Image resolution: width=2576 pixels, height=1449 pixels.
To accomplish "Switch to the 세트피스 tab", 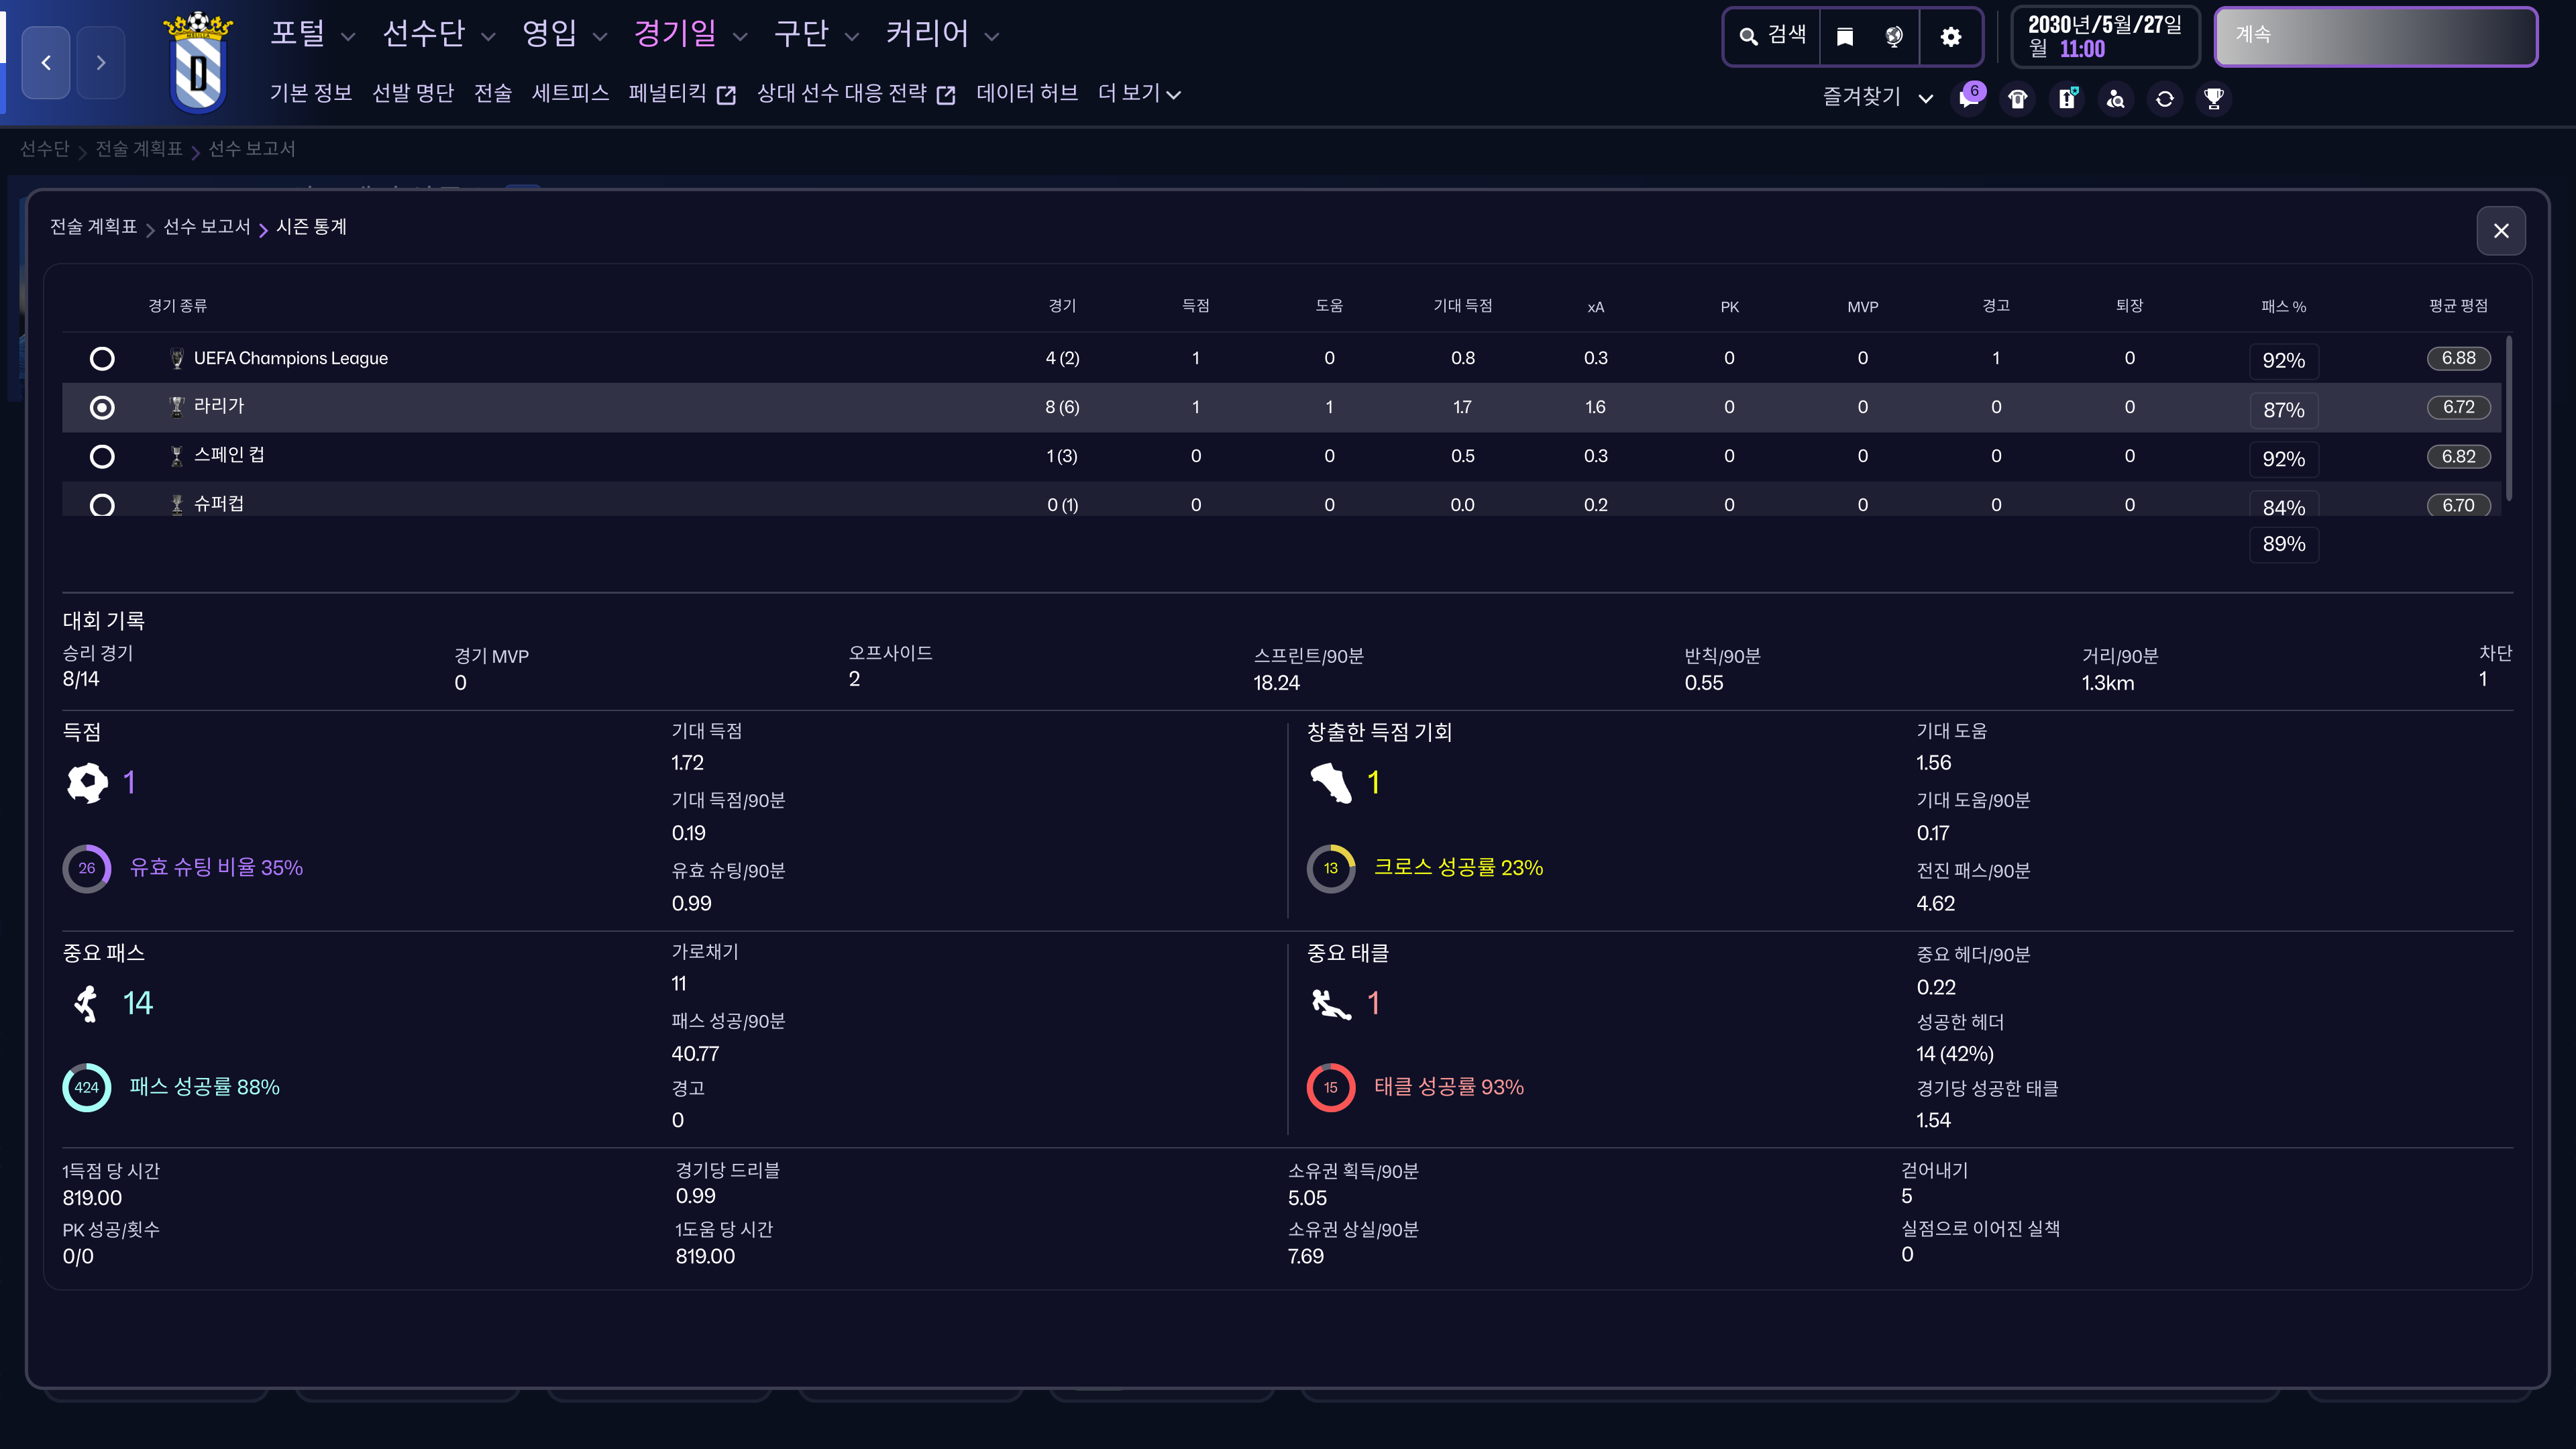I will tap(570, 93).
